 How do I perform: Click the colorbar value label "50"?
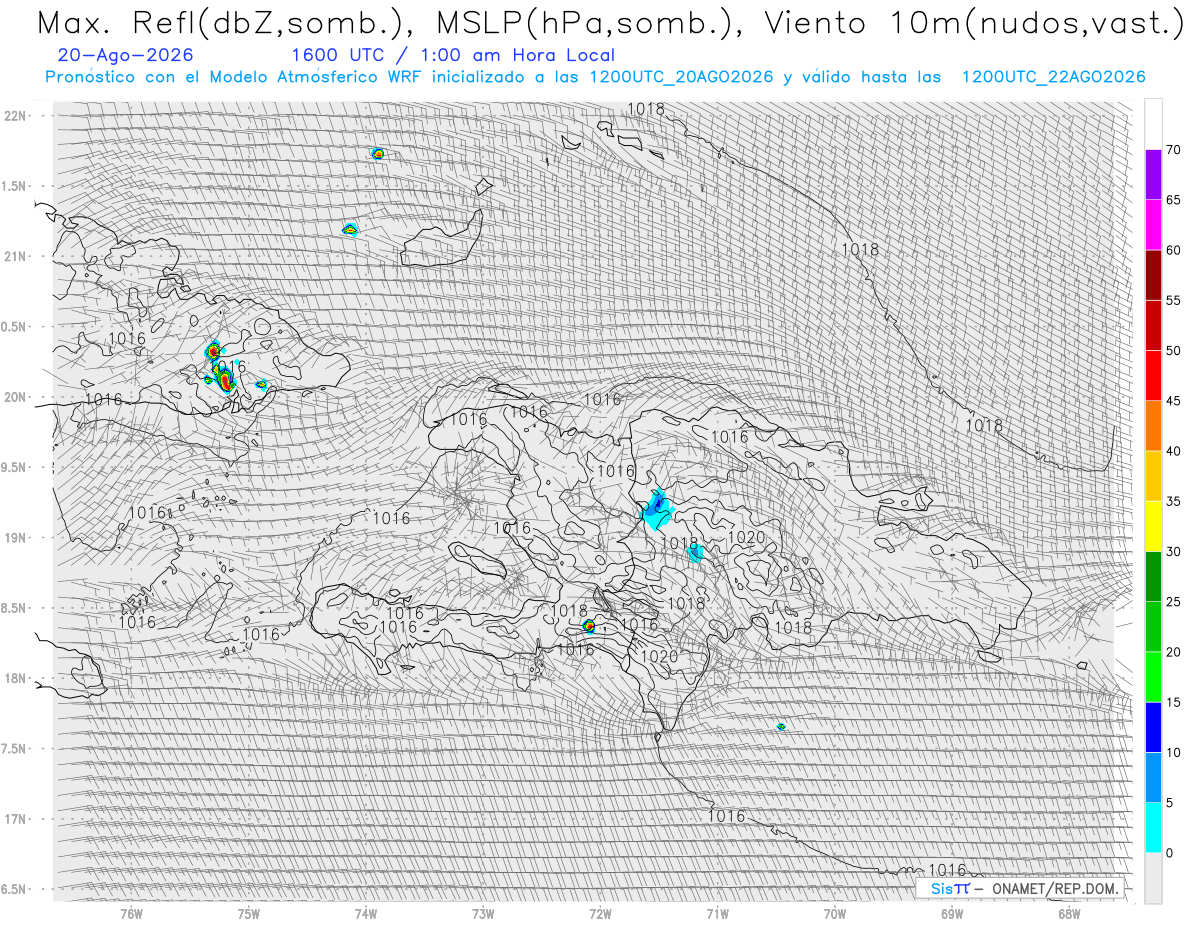coord(1173,351)
